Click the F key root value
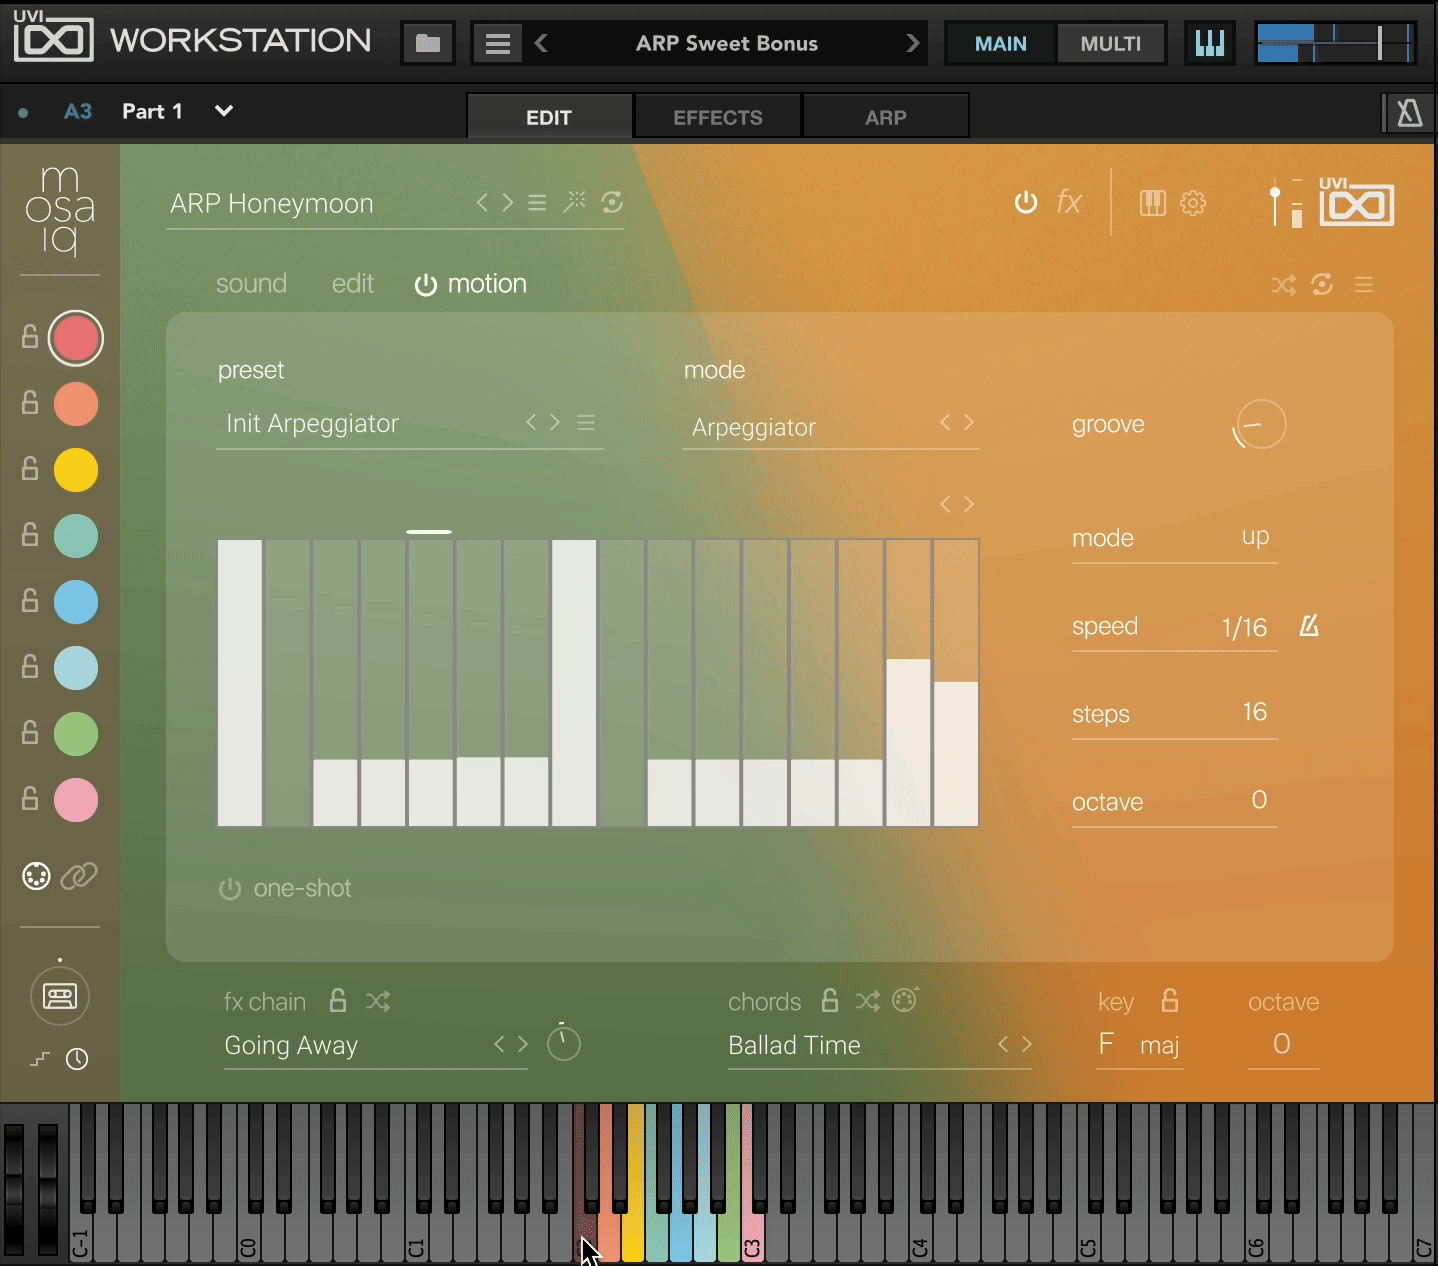Image resolution: width=1438 pixels, height=1266 pixels. [1106, 1044]
